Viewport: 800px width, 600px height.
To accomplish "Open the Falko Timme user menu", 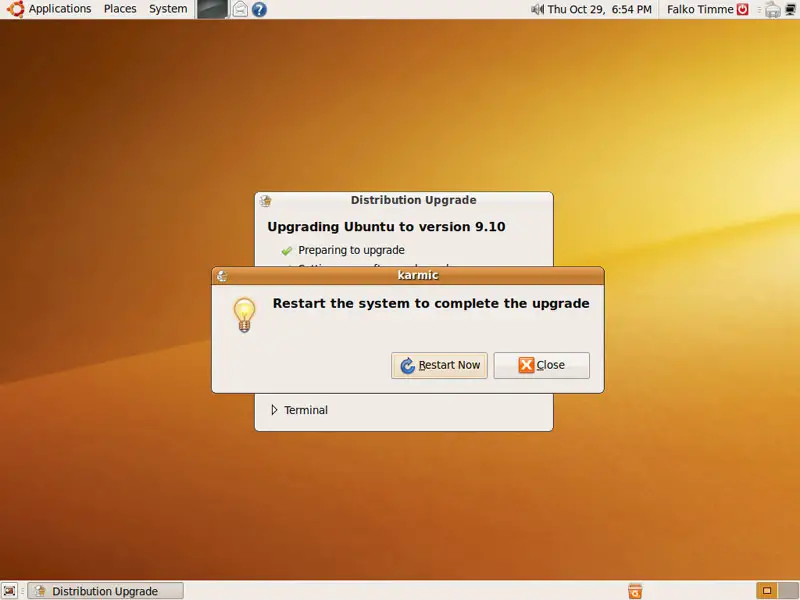I will tap(700, 9).
